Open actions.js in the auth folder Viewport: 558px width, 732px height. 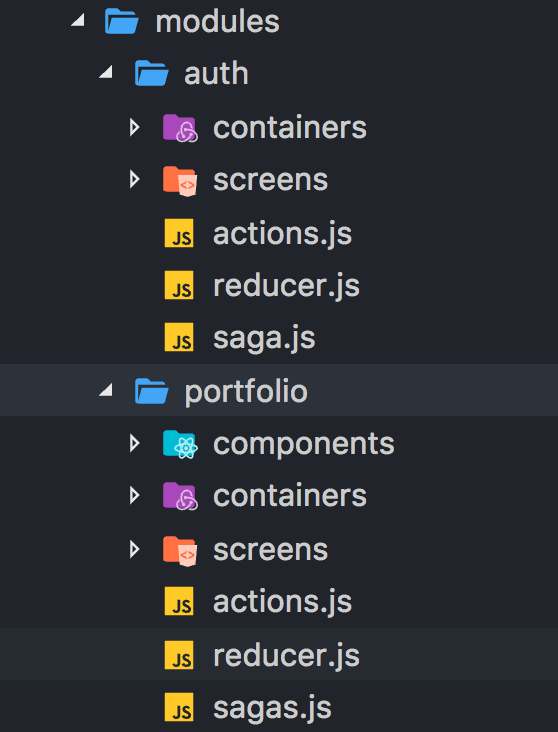coord(283,233)
